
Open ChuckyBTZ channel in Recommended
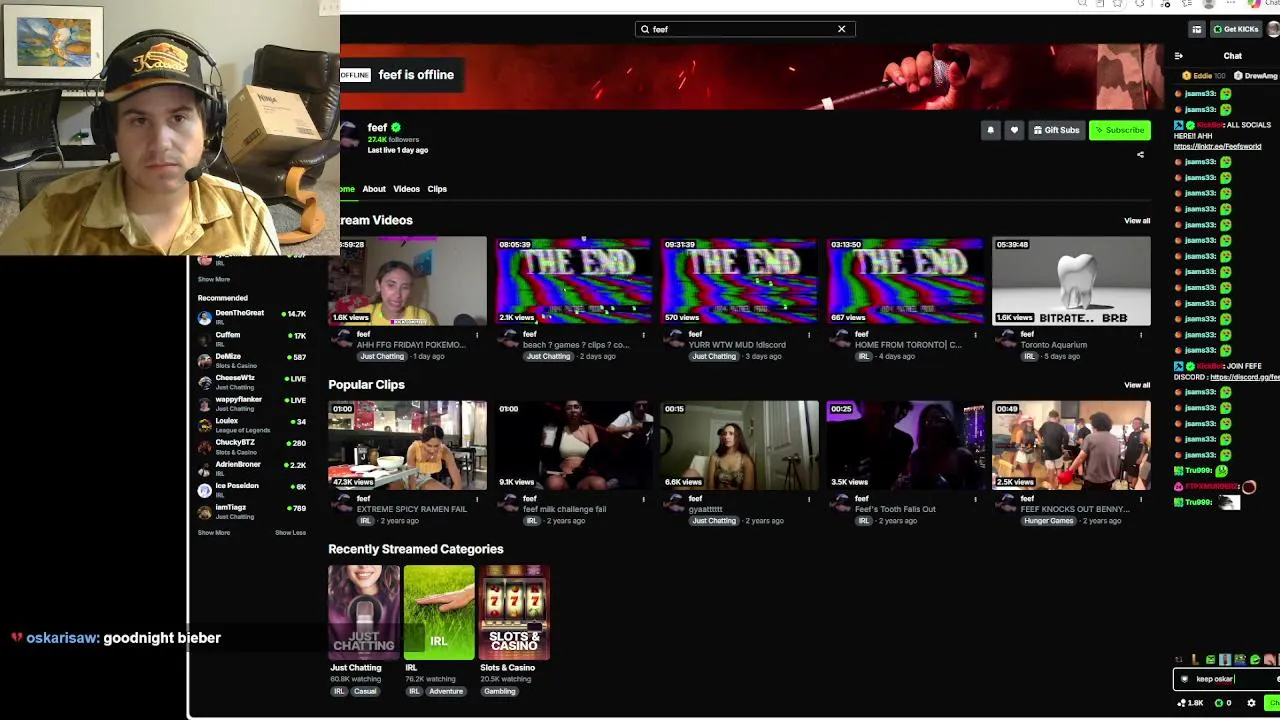pos(252,447)
